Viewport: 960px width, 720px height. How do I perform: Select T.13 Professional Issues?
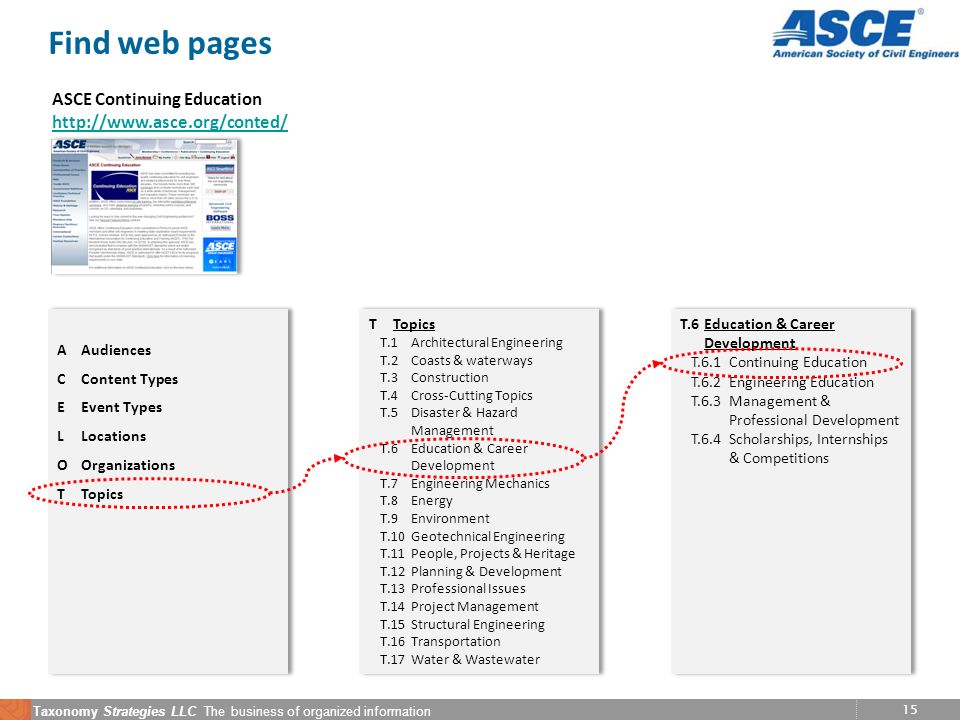452,588
